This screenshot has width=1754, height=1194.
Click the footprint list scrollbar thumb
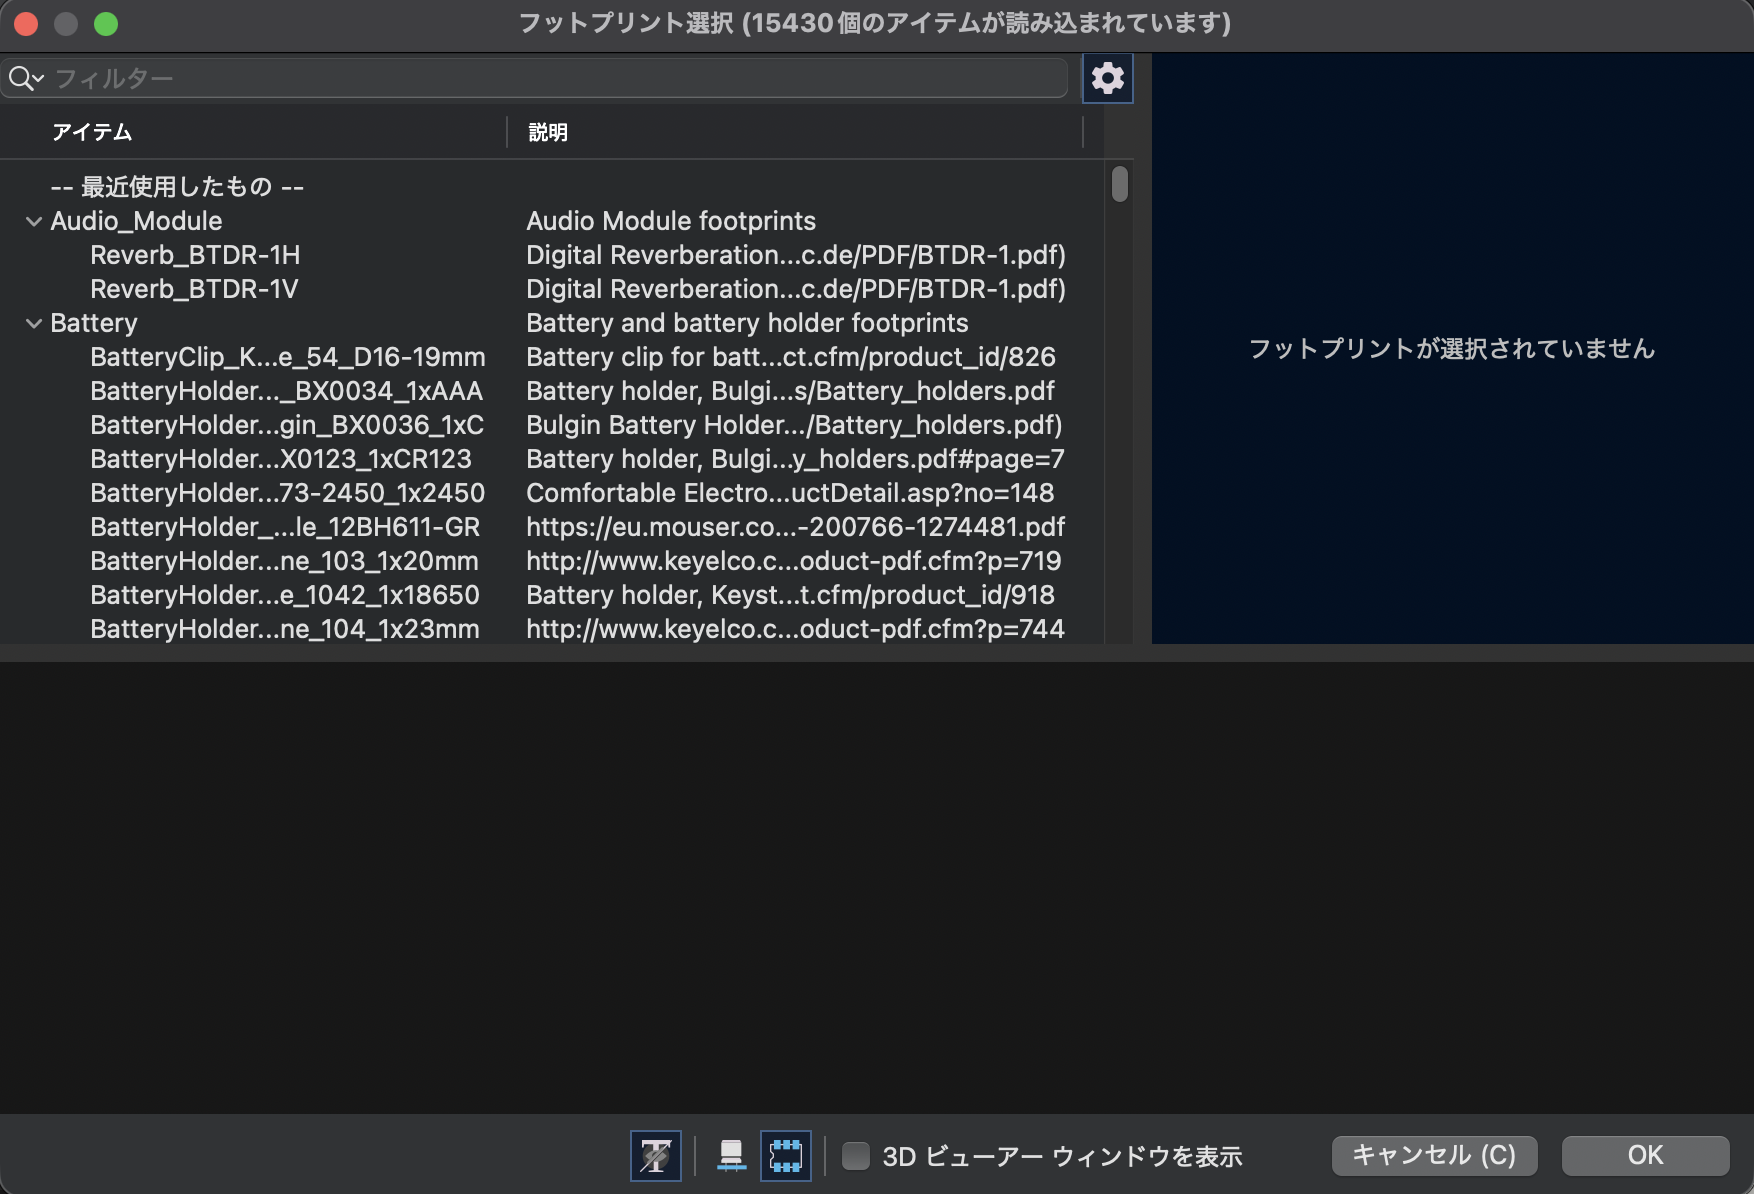point(1119,184)
